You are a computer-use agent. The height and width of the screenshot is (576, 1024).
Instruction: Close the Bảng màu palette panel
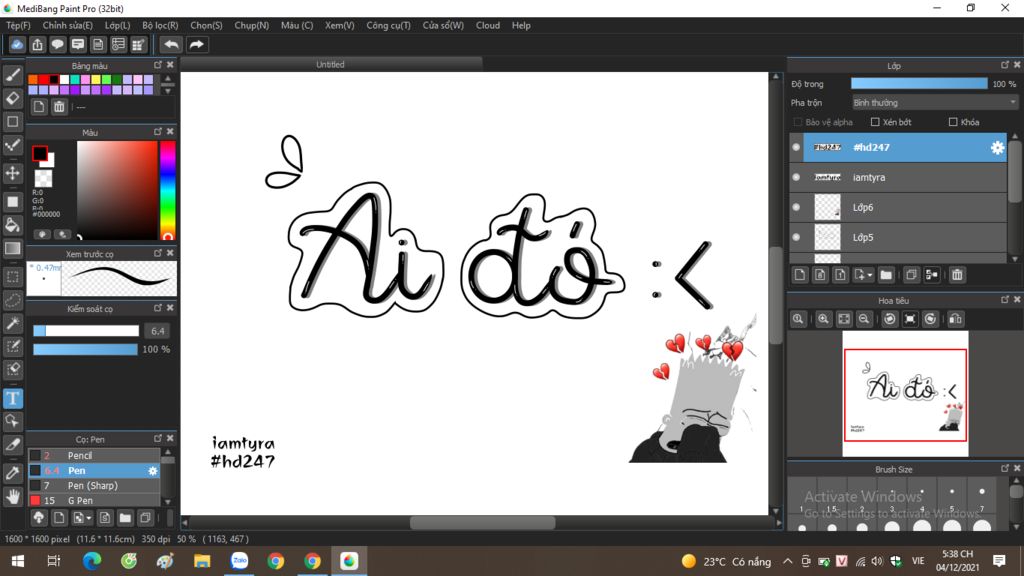170,65
